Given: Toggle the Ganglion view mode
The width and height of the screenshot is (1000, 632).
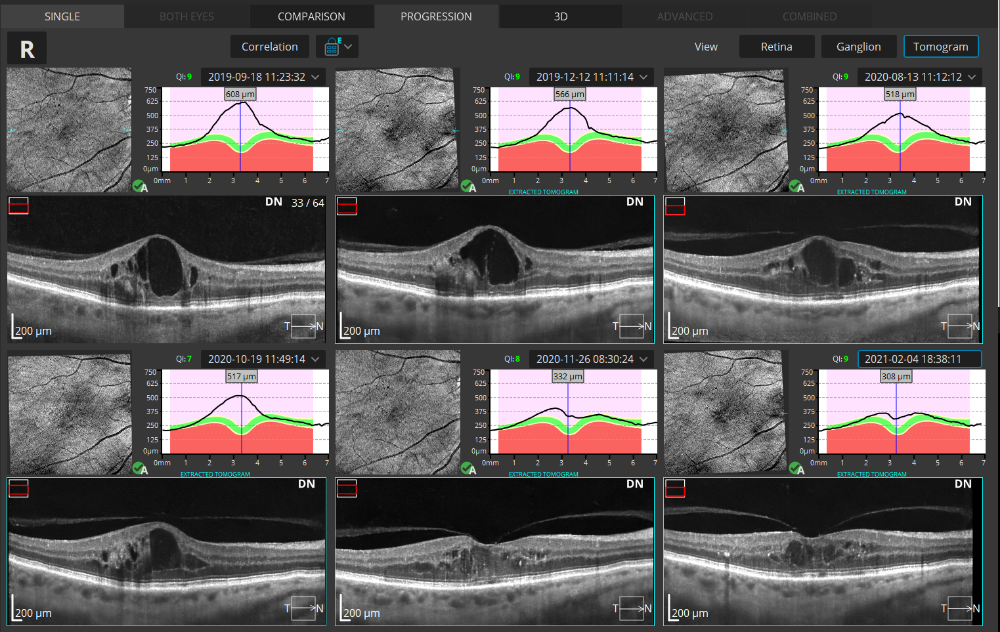Looking at the screenshot, I should coord(859,46).
